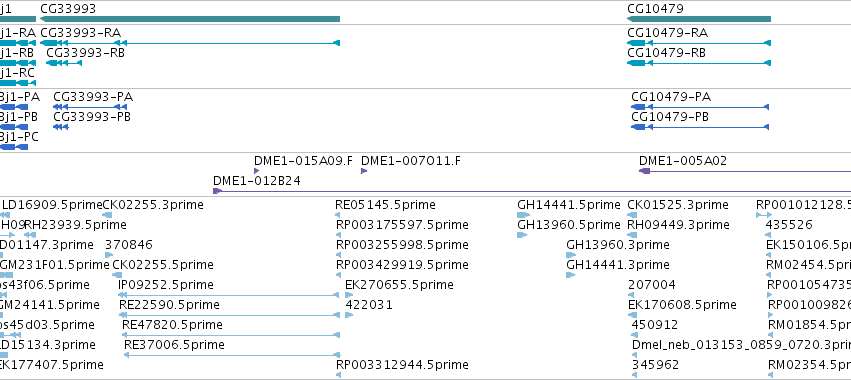Click the EK270655.5prime EST arrow
The image size is (851, 380).
pos(349,295)
